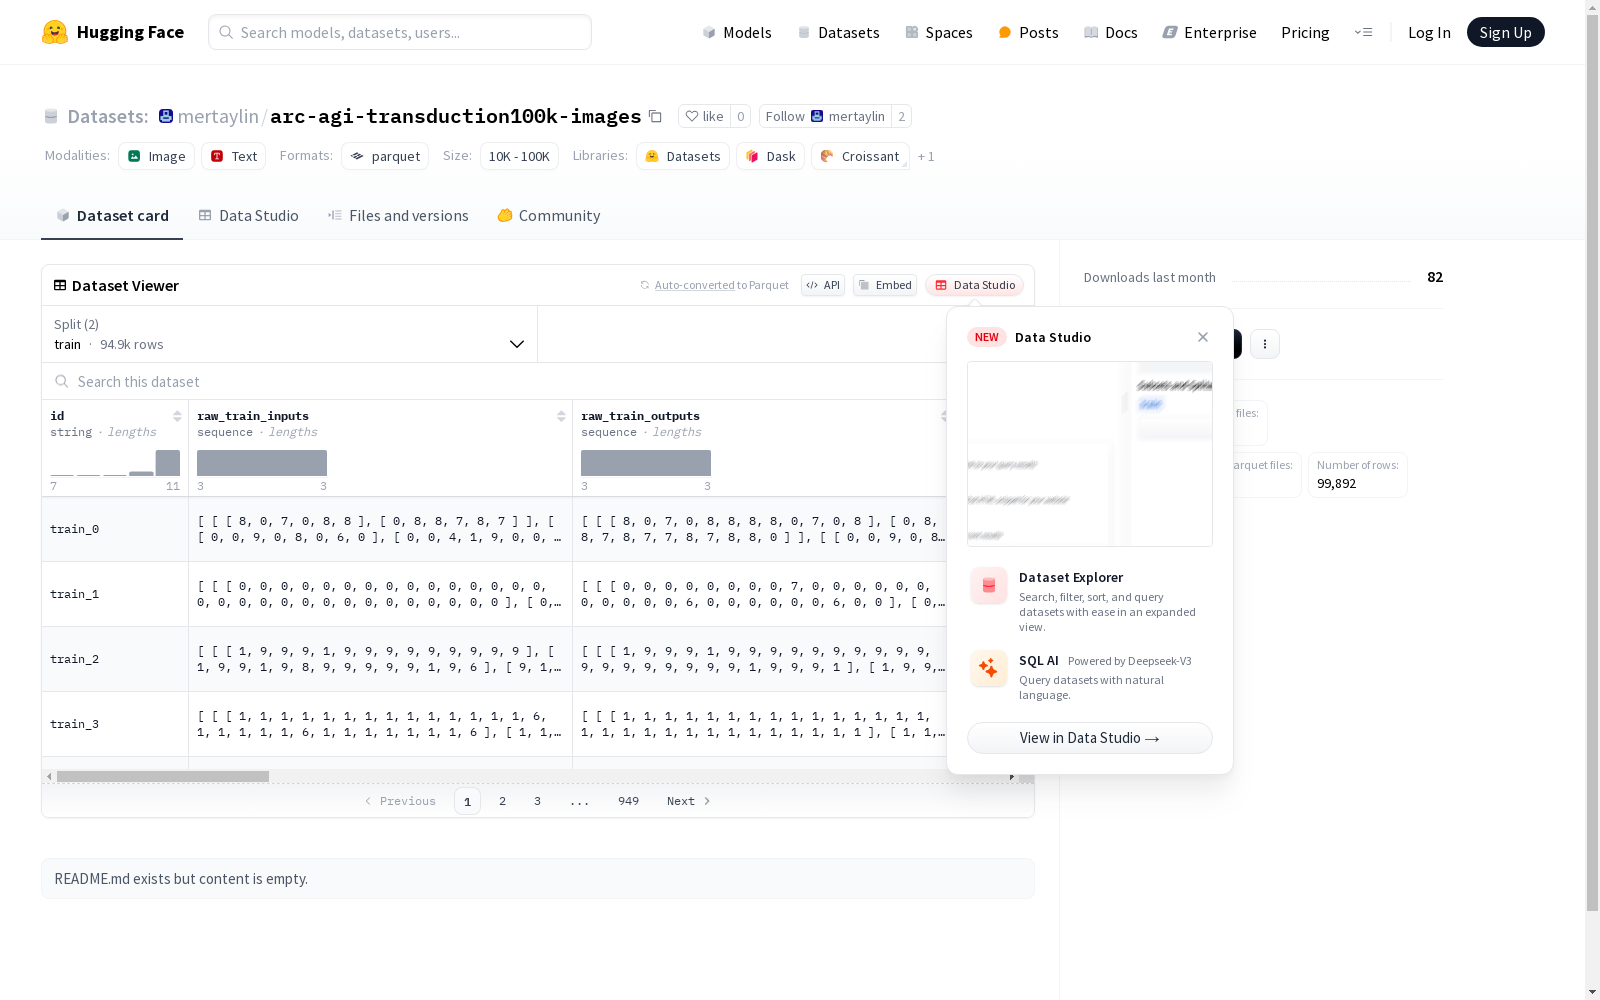This screenshot has width=1600, height=1000.
Task: Expand the Split dropdown for train
Action: pos(290,334)
